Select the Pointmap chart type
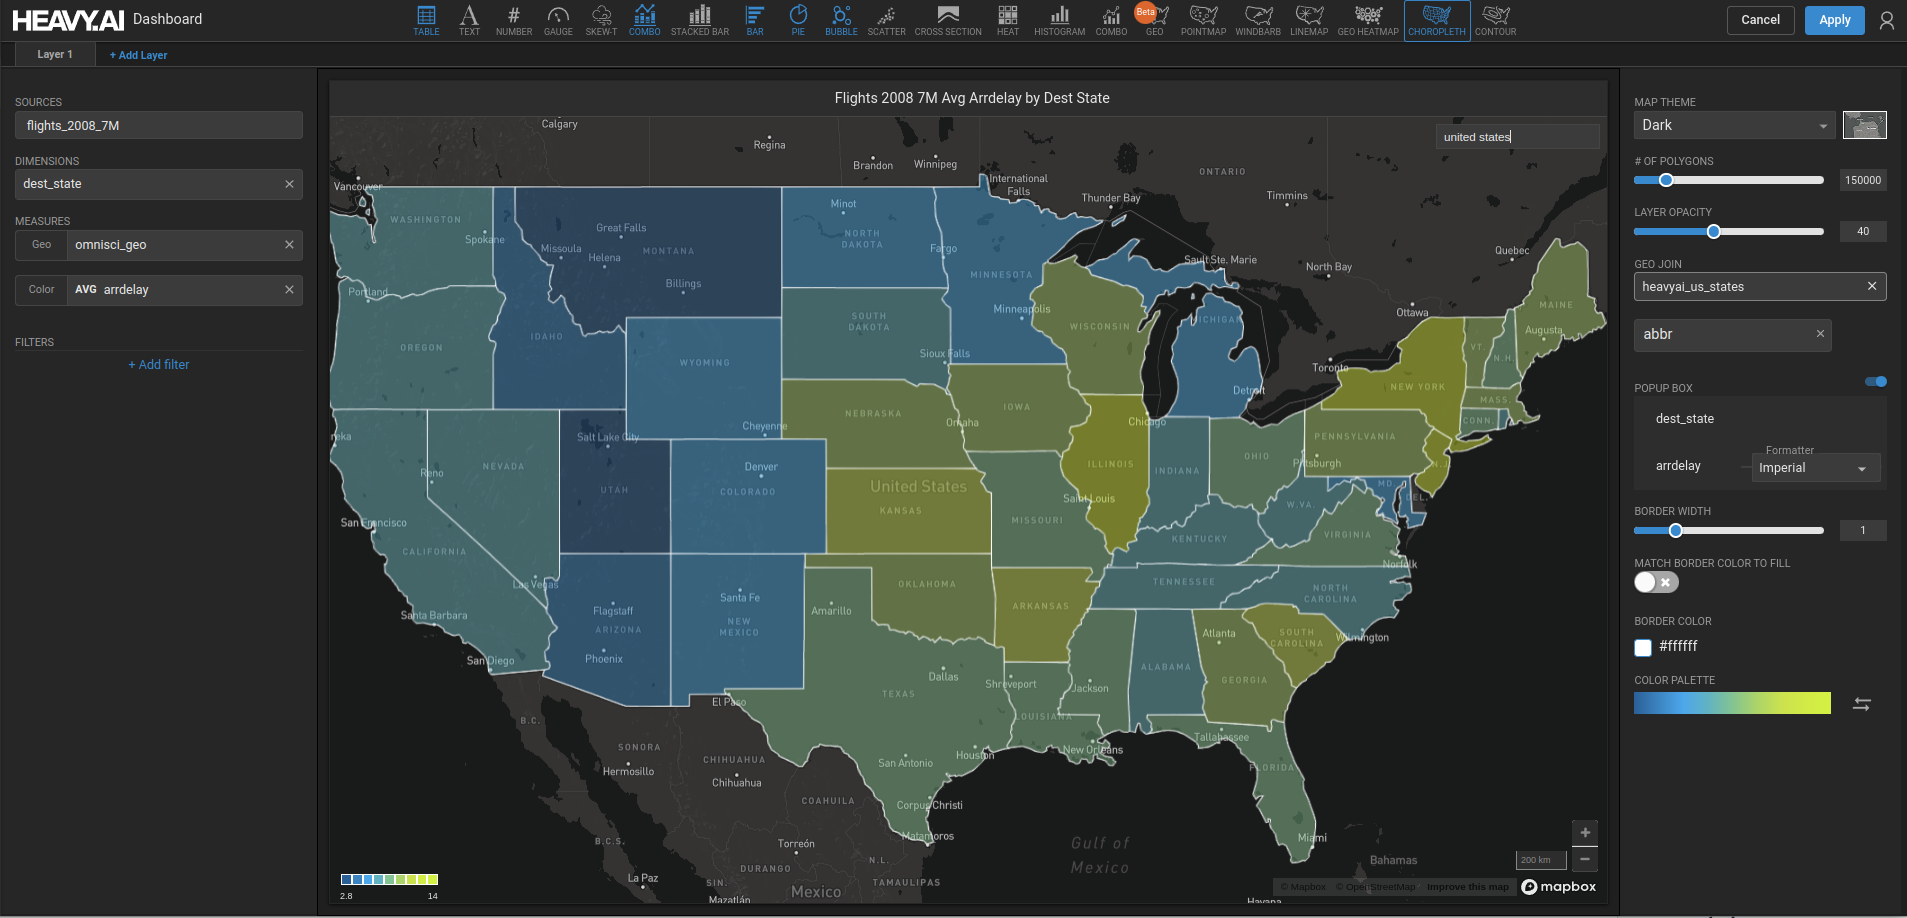The image size is (1907, 918). (x=1203, y=20)
